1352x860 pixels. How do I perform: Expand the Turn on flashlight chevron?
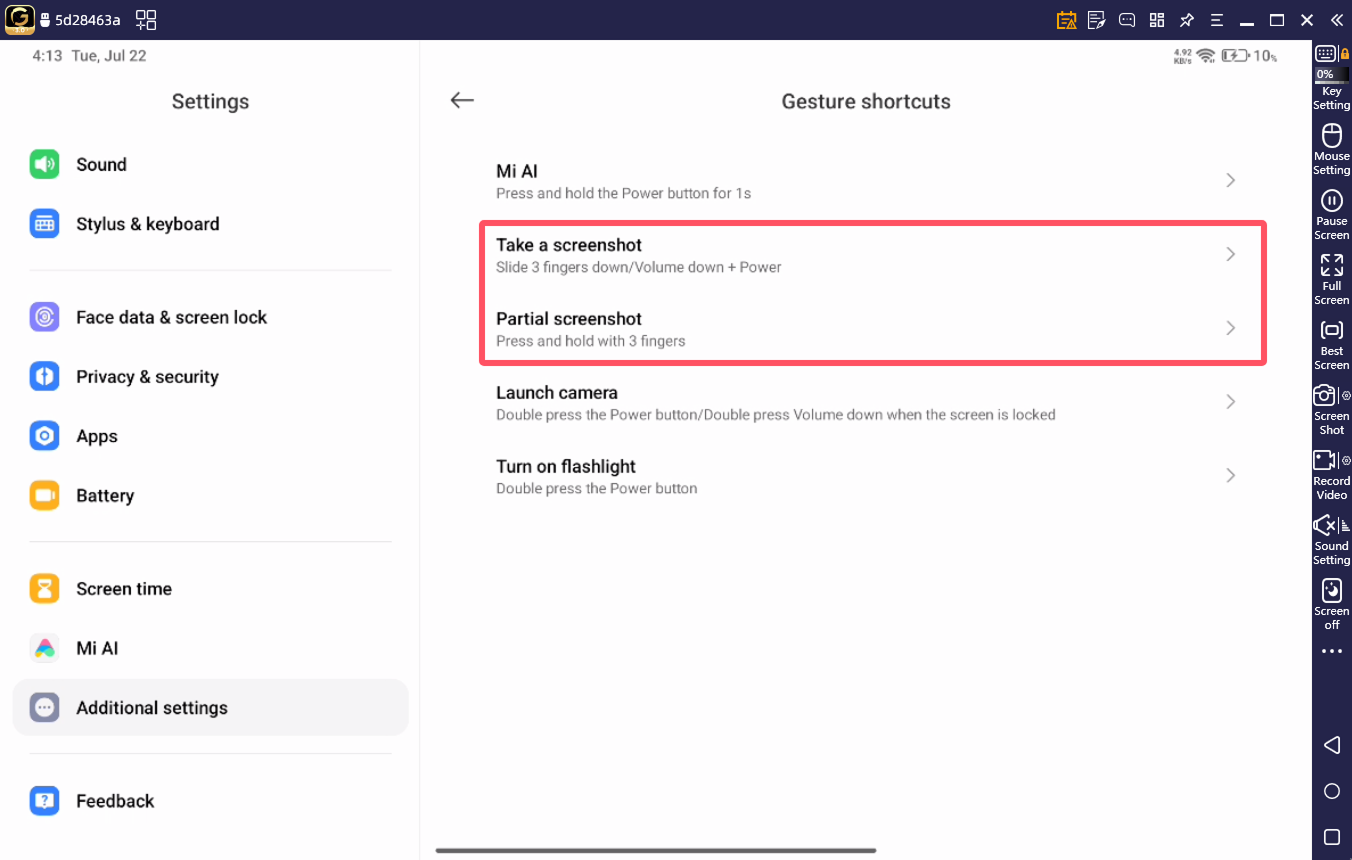[x=1231, y=475]
